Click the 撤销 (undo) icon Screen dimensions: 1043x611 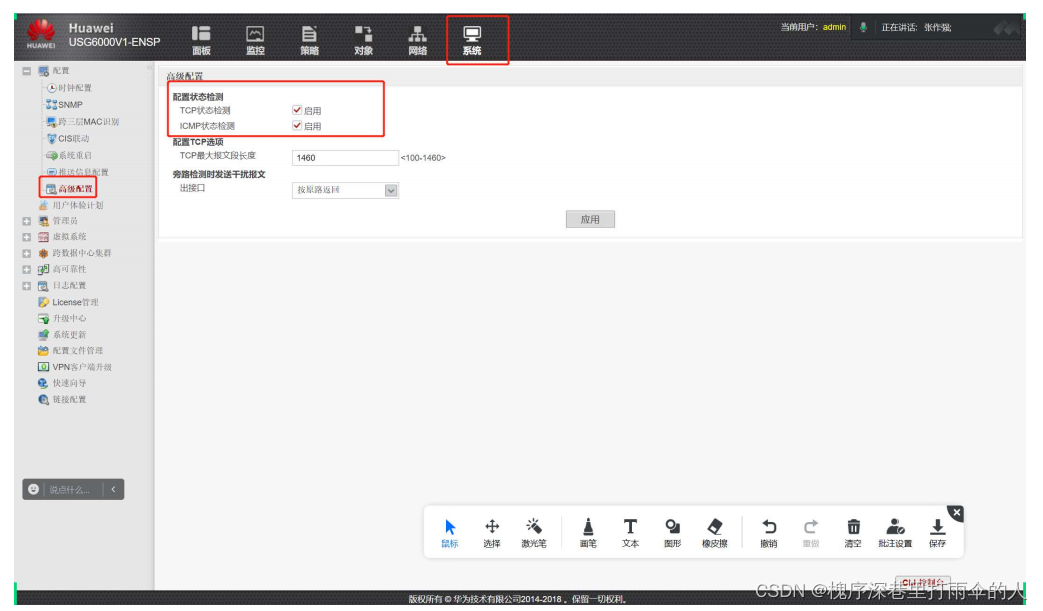coord(769,527)
